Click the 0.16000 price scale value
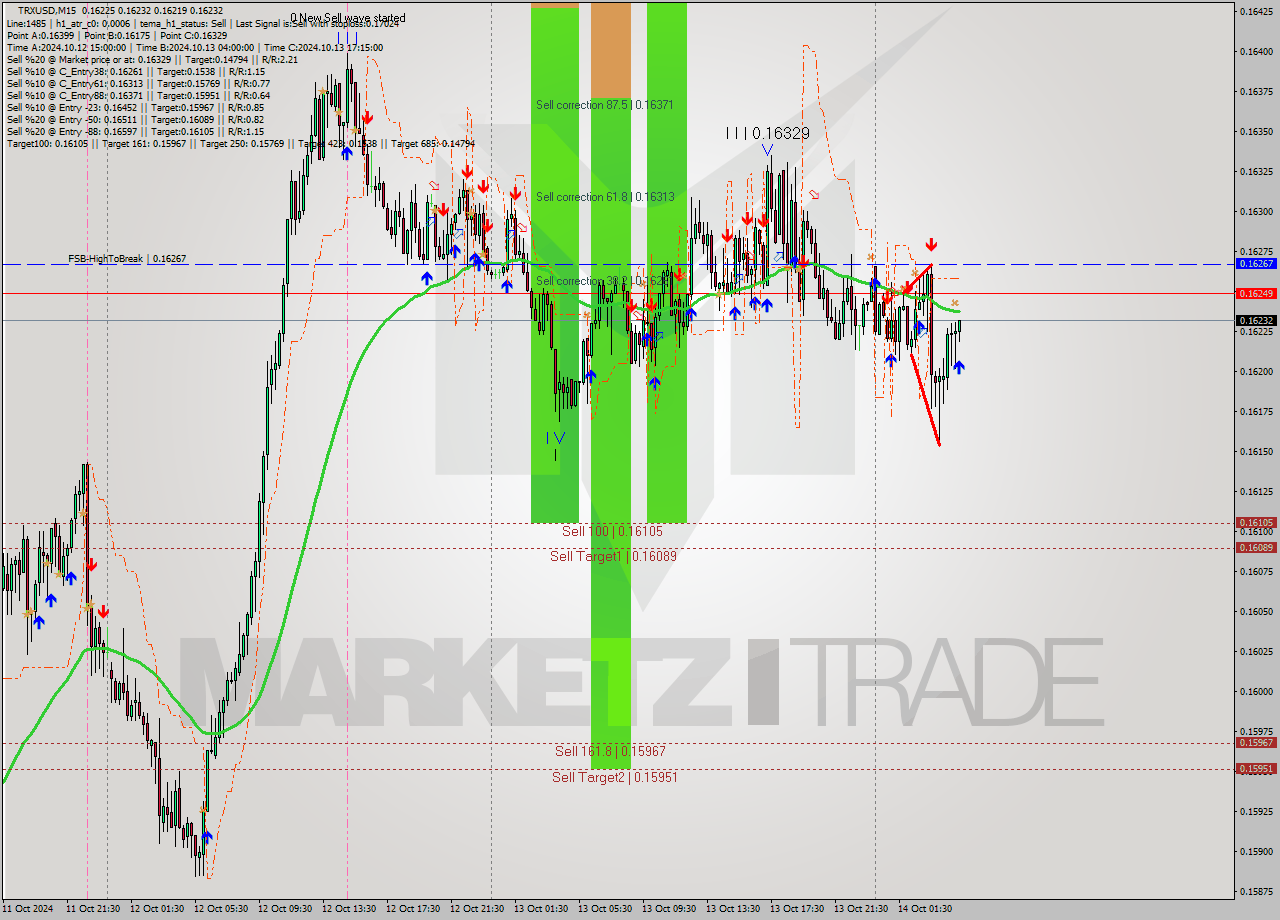 (x=1255, y=691)
